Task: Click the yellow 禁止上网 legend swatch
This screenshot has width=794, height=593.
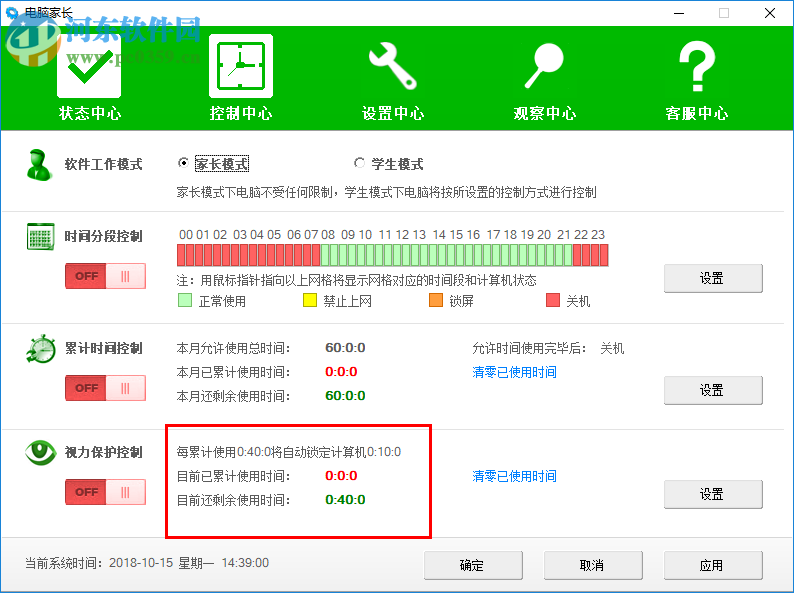Action: pyautogui.click(x=309, y=300)
